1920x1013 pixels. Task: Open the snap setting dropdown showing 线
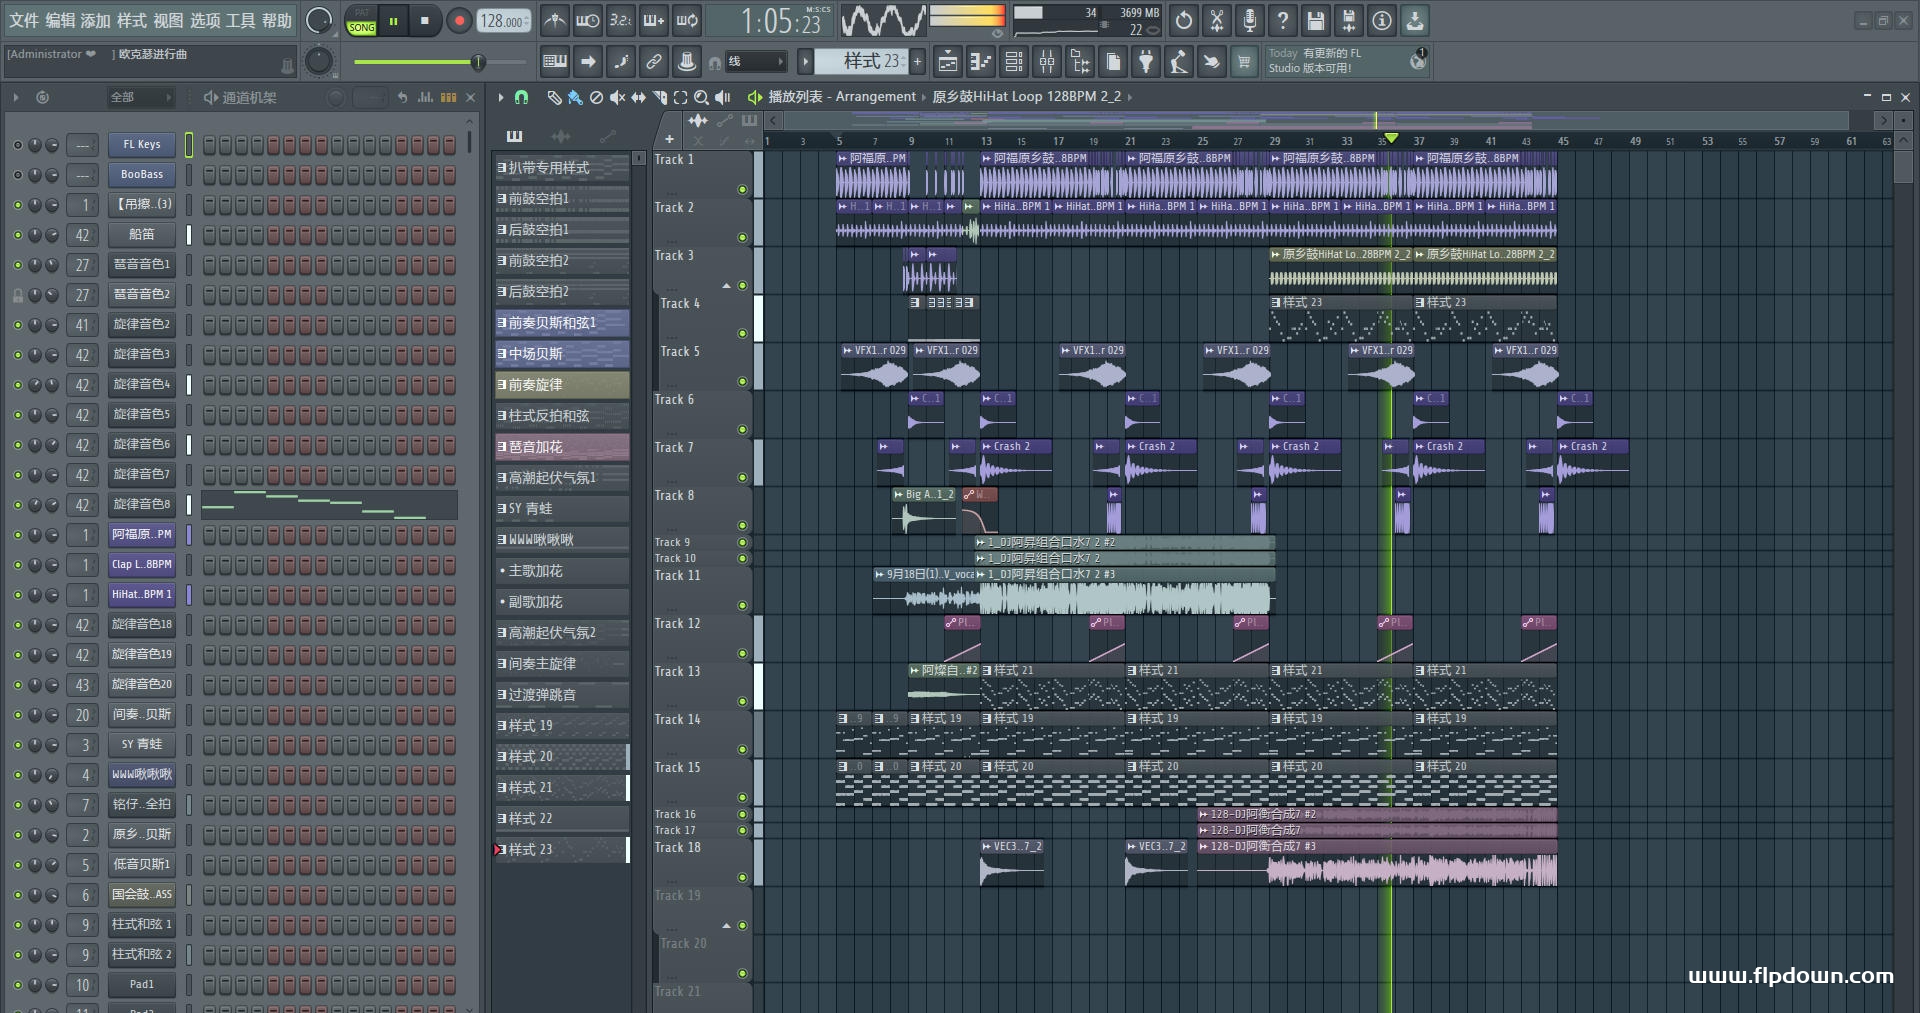(755, 62)
